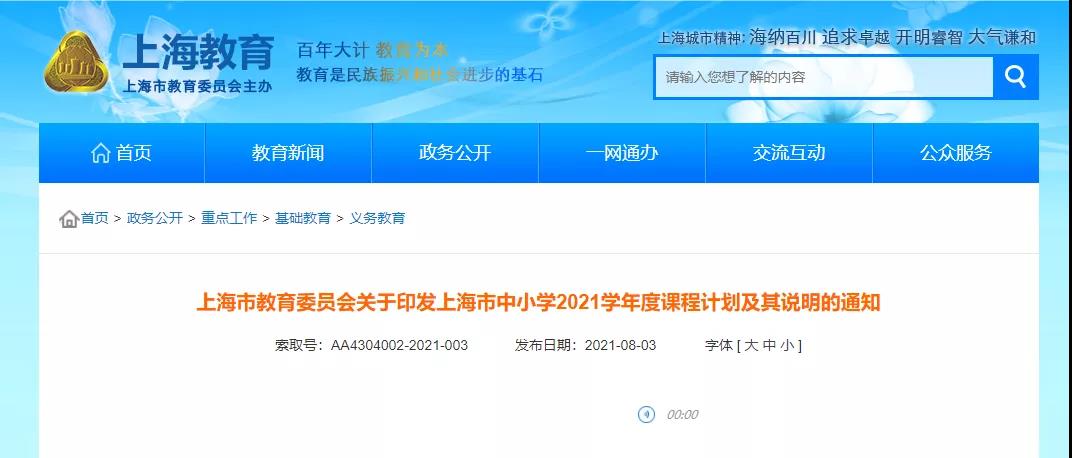Click the 重点工作 breadcrumb link
Viewport: 1072px width, 458px height.
pyautogui.click(x=229, y=218)
